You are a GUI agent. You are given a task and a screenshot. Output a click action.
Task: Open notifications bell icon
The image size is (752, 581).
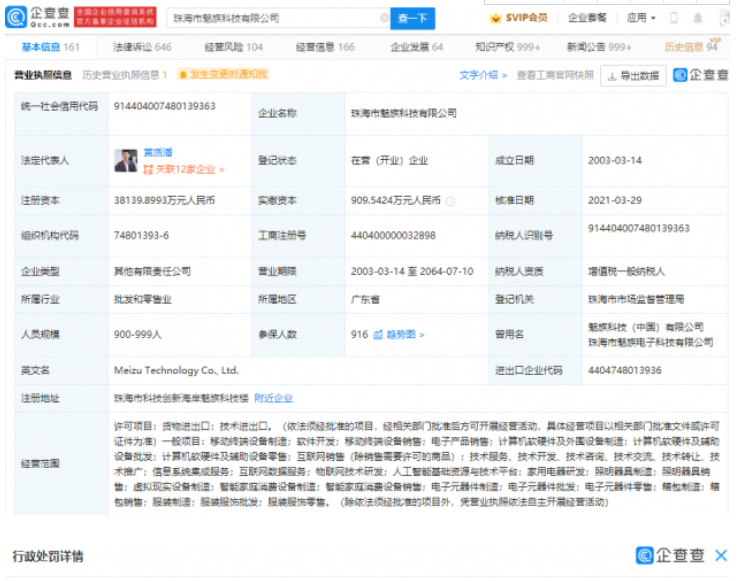pyautogui.click(x=698, y=18)
